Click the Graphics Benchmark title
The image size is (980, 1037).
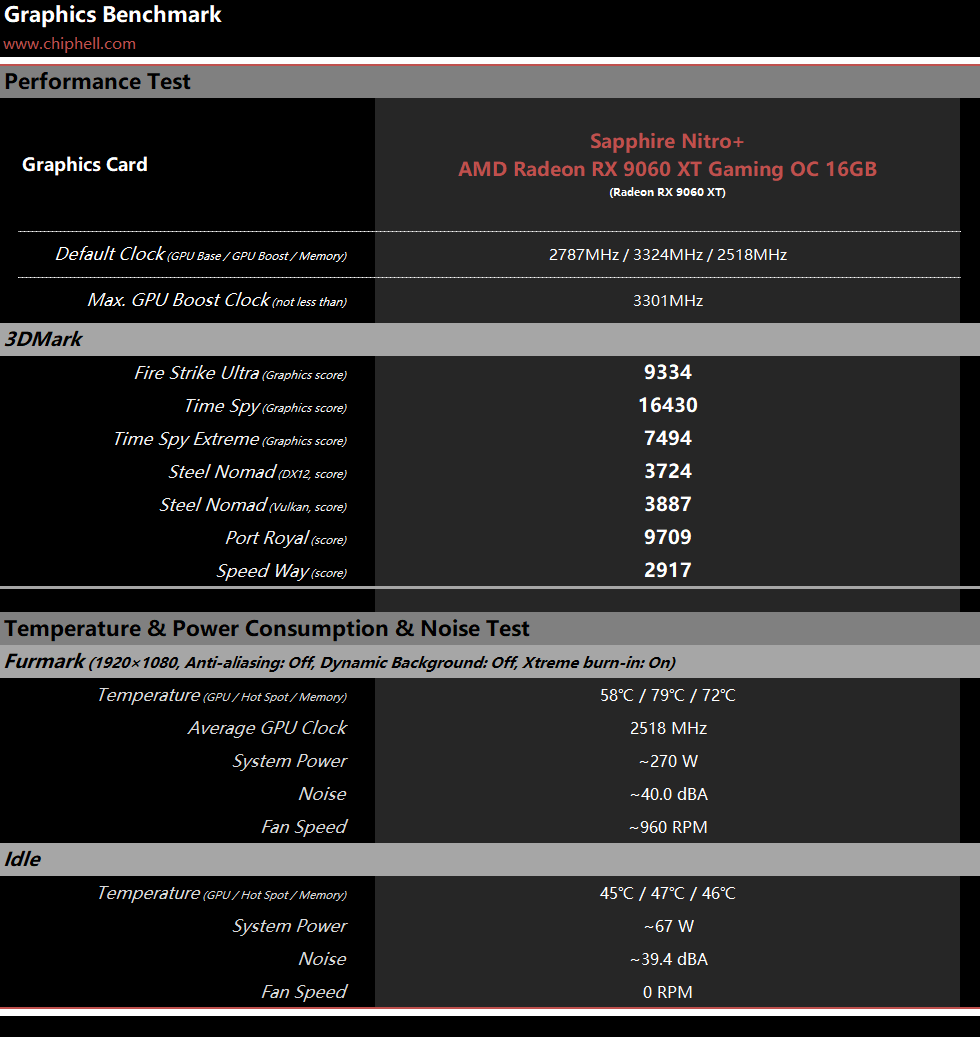coord(112,15)
